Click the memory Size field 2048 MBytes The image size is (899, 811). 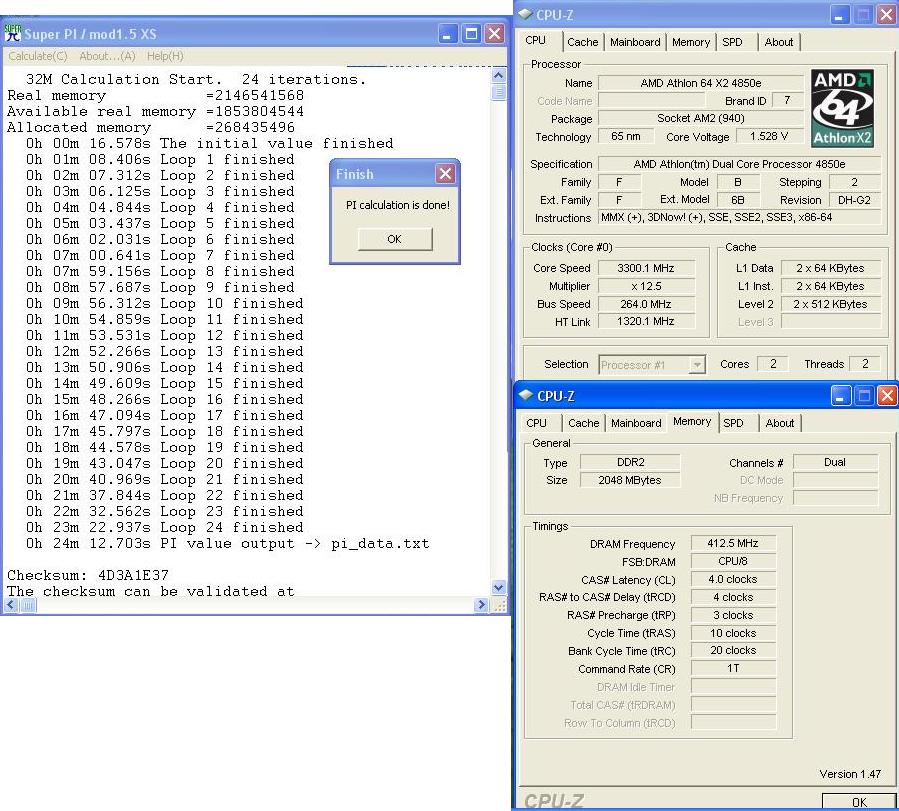[630, 480]
